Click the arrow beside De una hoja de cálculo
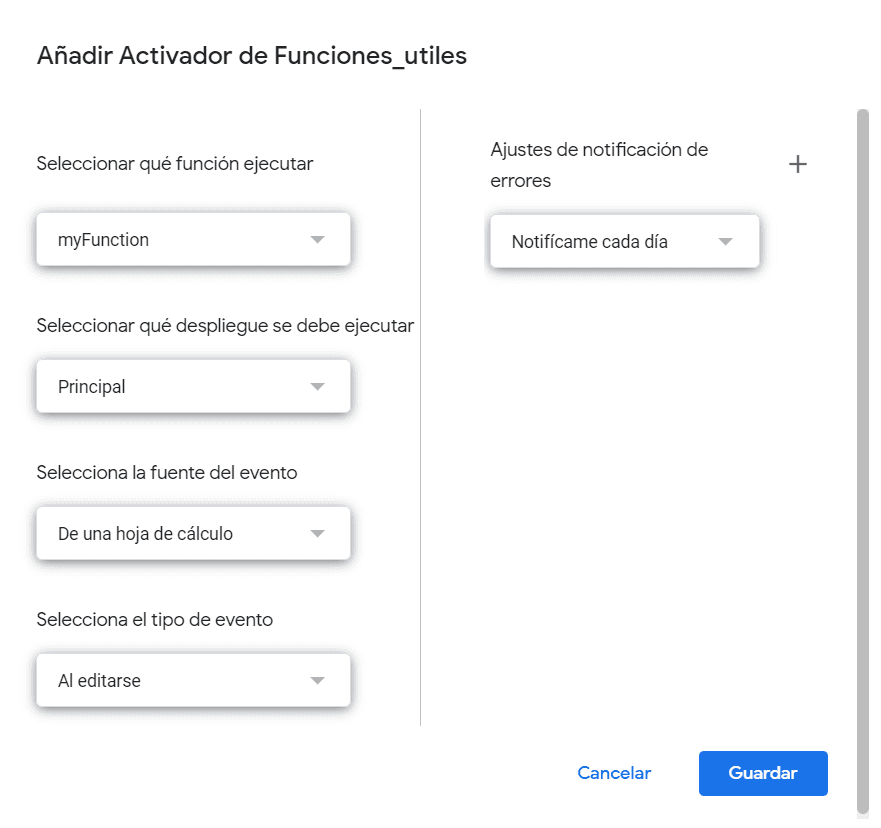The height and width of the screenshot is (828, 881). click(x=317, y=534)
